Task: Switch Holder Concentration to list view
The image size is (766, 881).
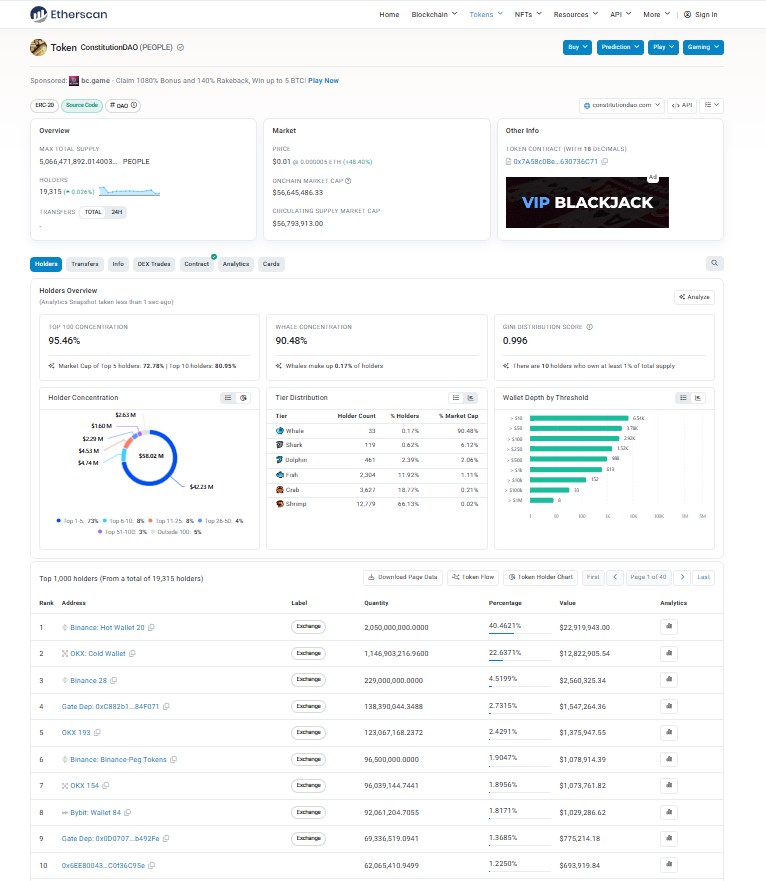Action: pyautogui.click(x=228, y=398)
